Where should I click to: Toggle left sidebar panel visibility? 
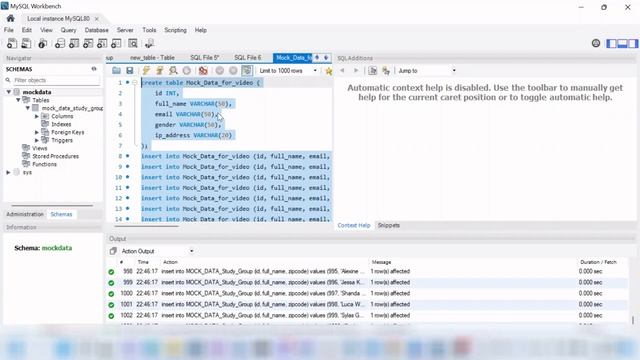(x=611, y=43)
